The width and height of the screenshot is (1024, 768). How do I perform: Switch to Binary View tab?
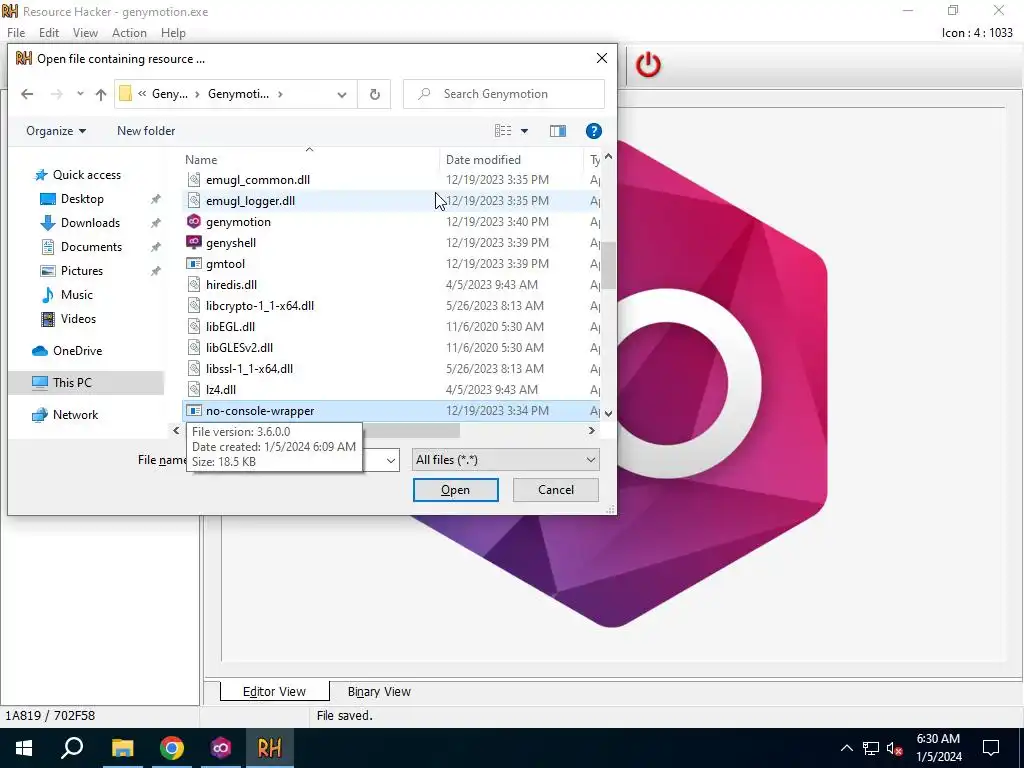coord(379,692)
